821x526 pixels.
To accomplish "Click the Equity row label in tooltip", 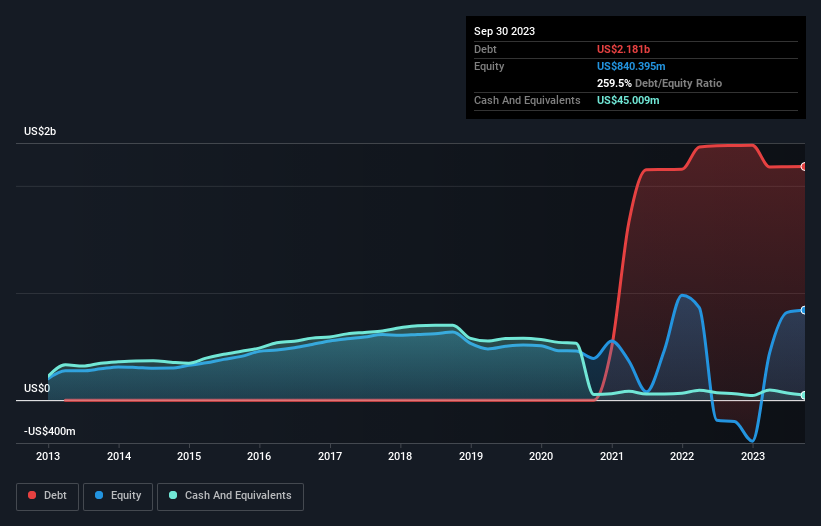I will [x=489, y=66].
